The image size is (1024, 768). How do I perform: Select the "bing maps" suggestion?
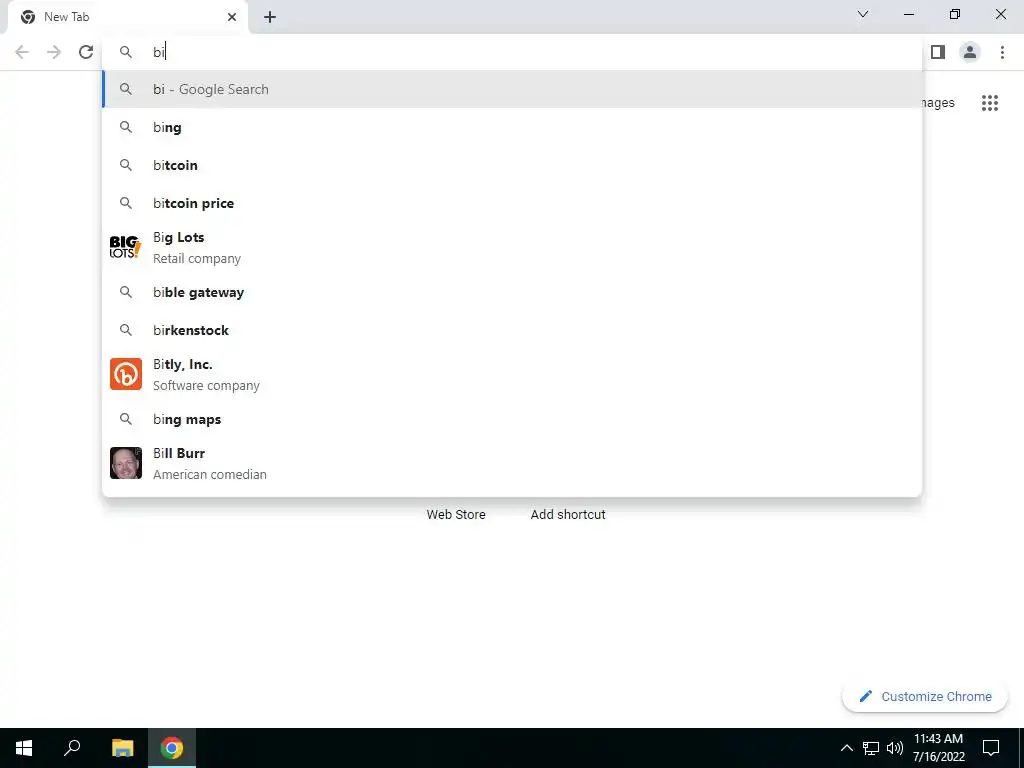[513, 419]
